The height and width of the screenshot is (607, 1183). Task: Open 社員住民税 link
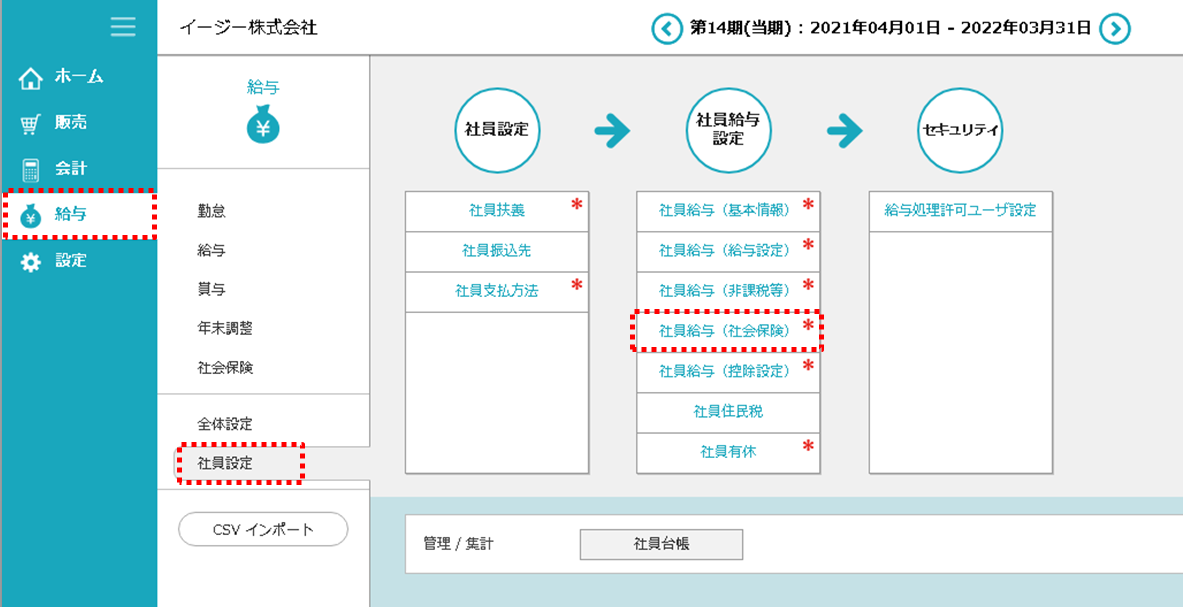pos(728,411)
